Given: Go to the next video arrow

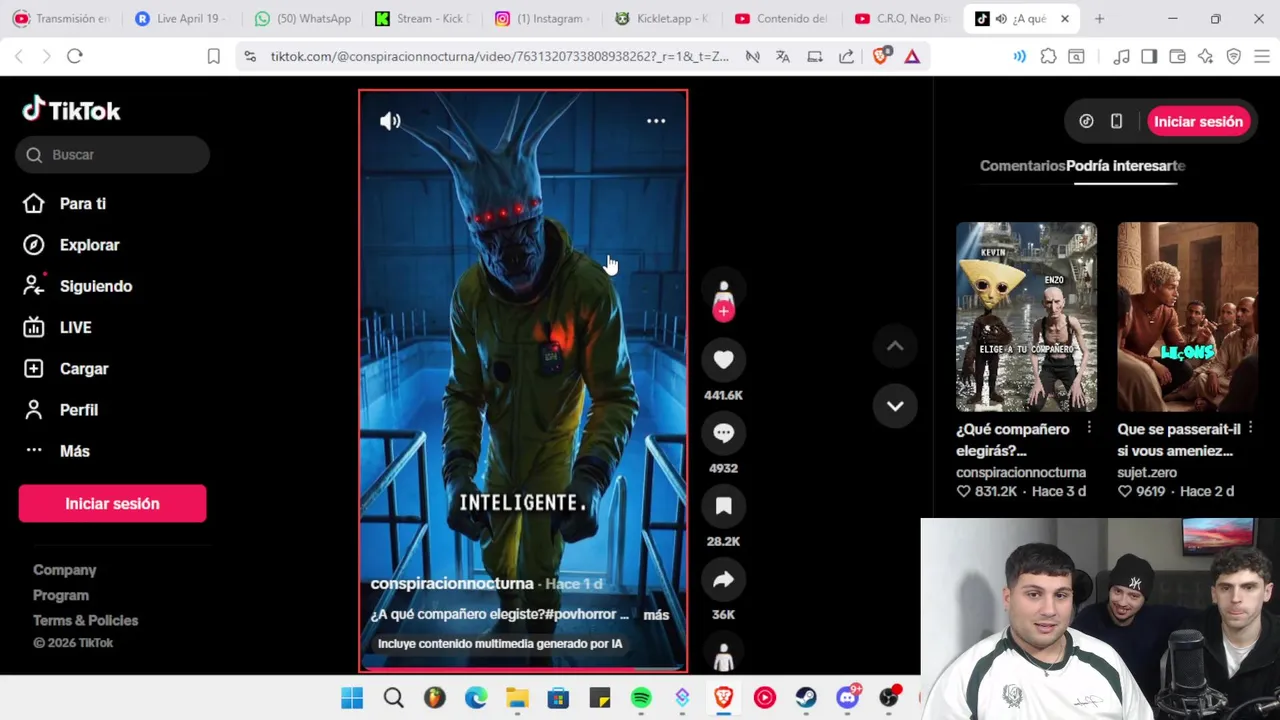Looking at the screenshot, I should pyautogui.click(x=895, y=406).
